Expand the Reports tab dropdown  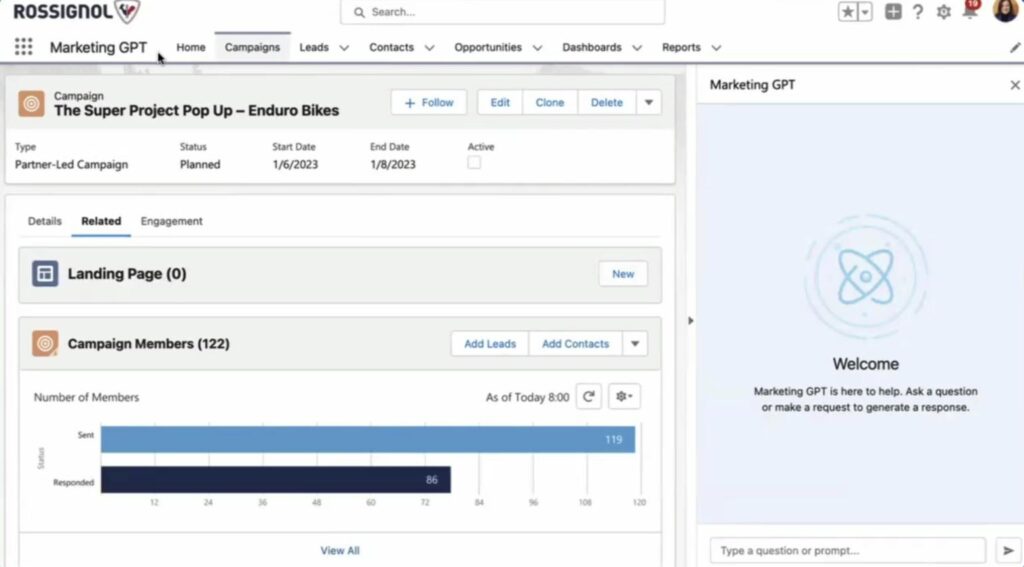tap(716, 48)
